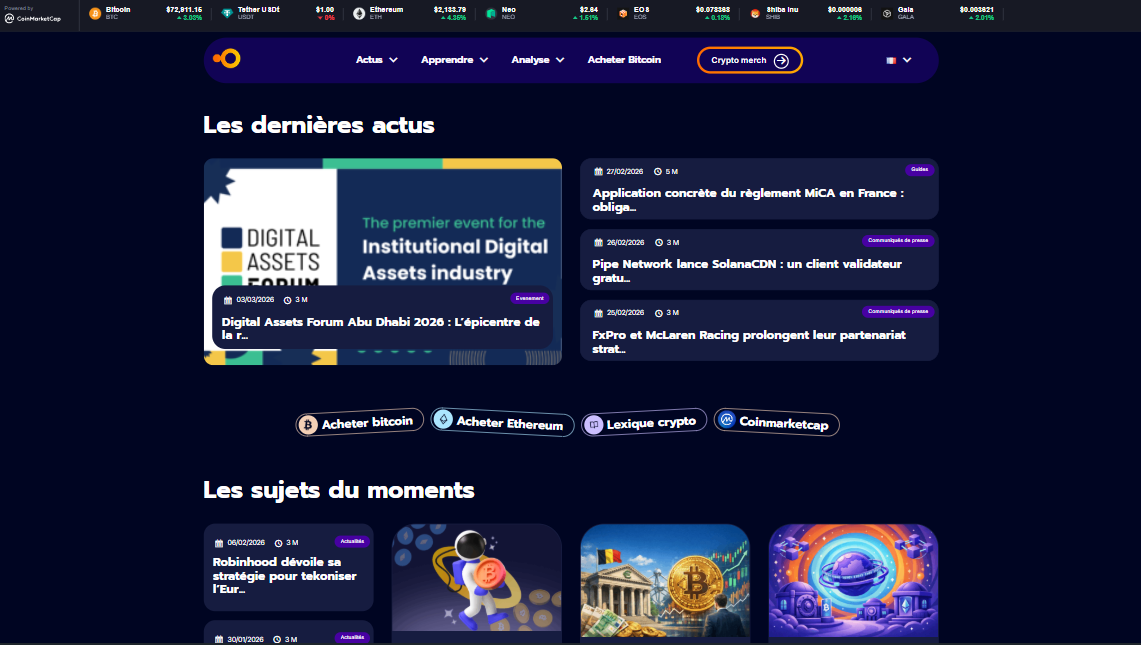Open the Digital Assets Forum banner image
The image size is (1141, 645).
[x=382, y=220]
